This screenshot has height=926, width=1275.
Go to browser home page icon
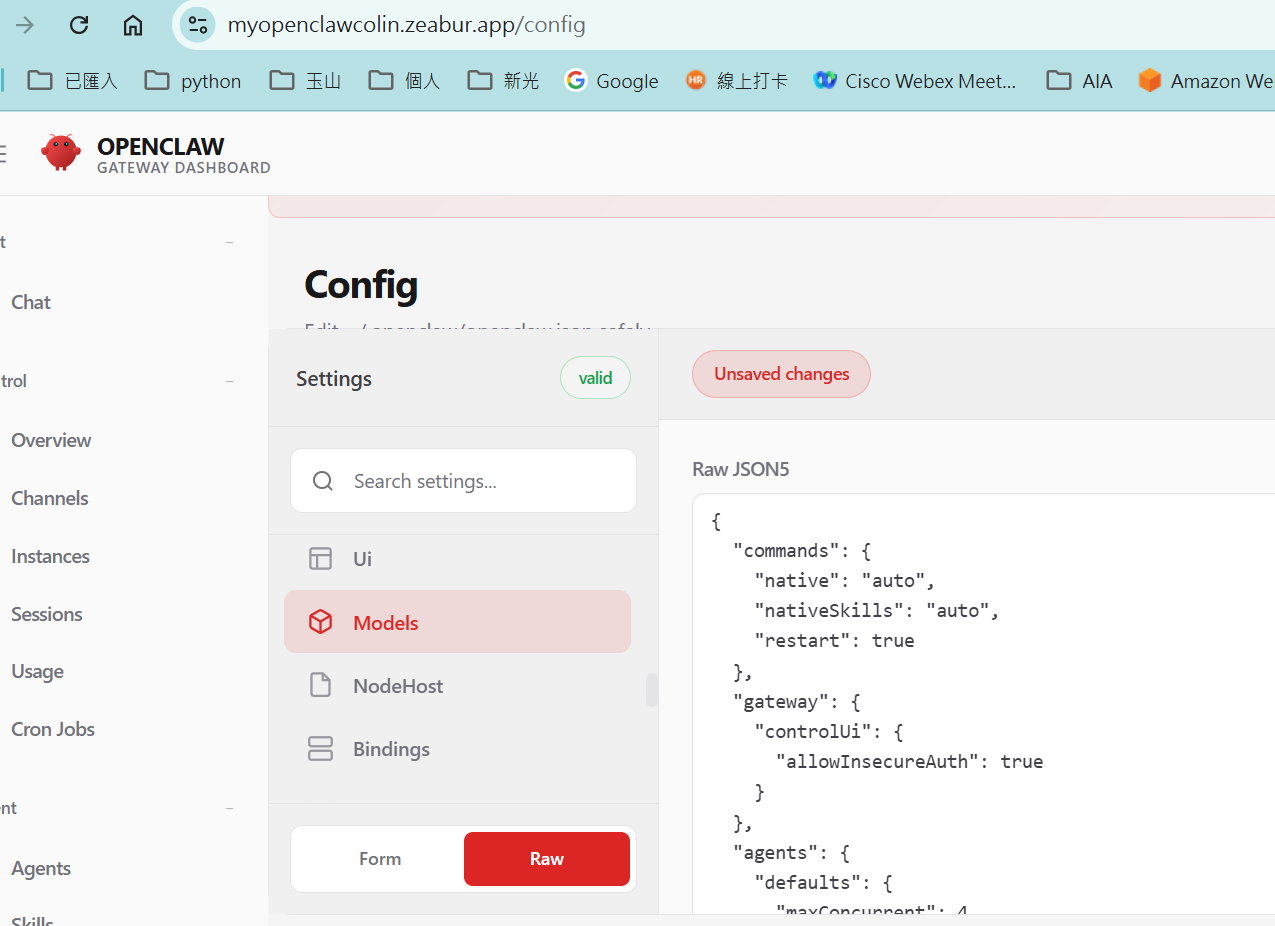pyautogui.click(x=133, y=25)
